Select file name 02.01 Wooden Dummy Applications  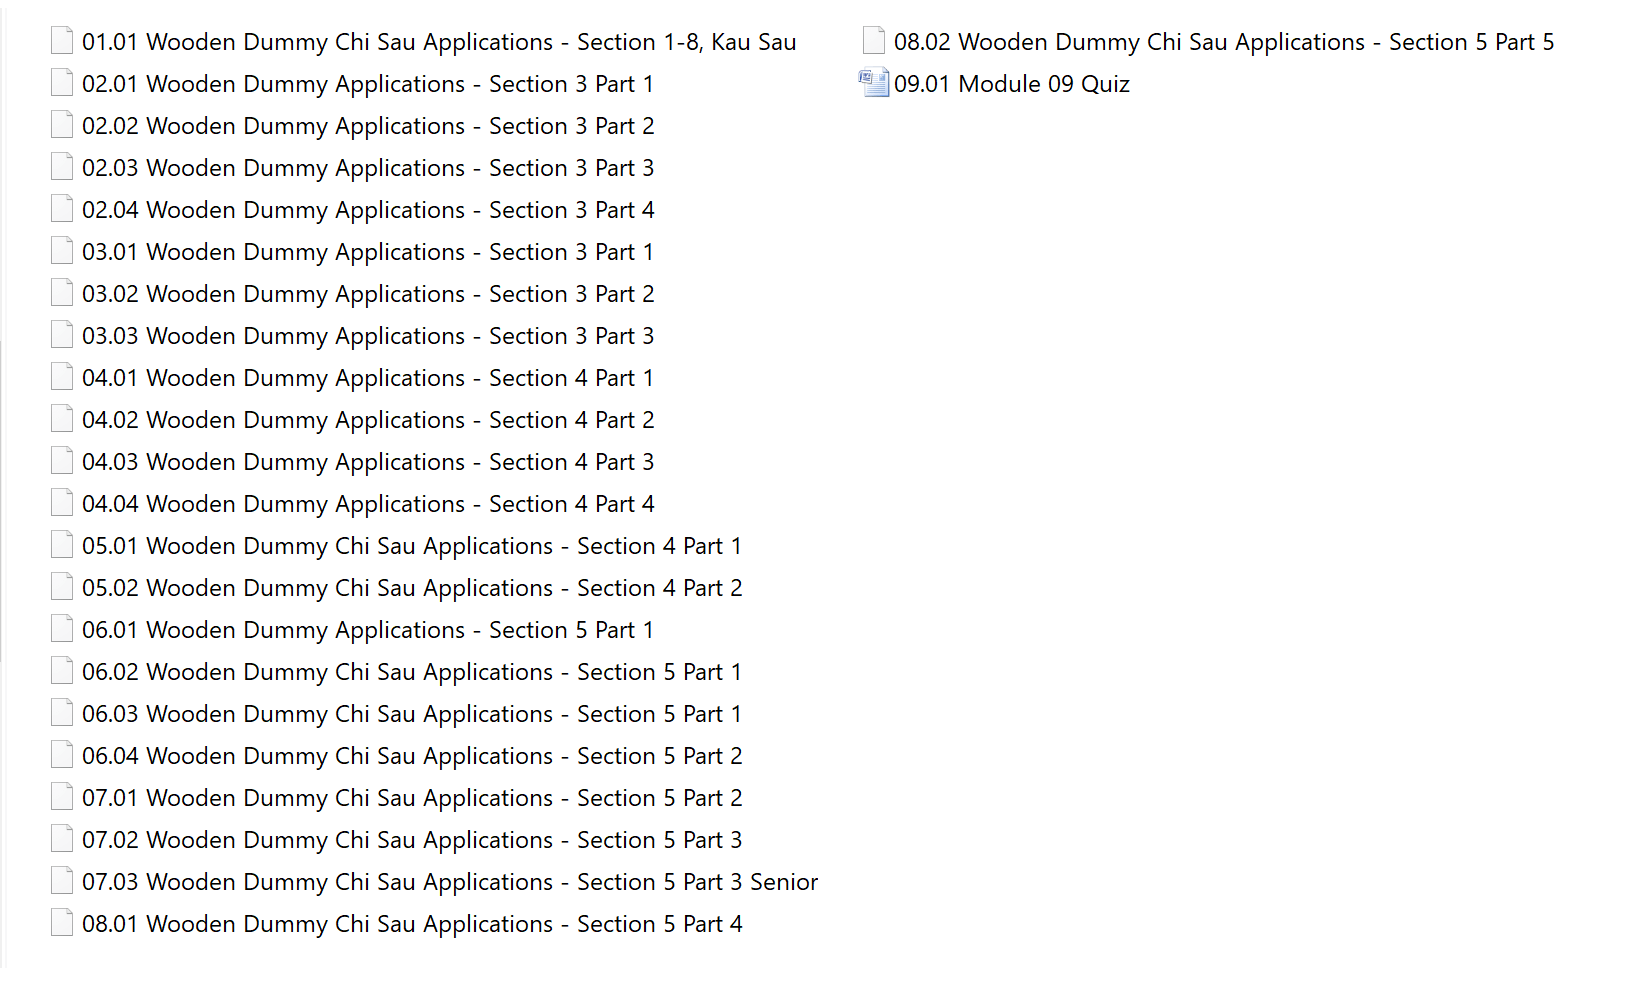point(367,84)
